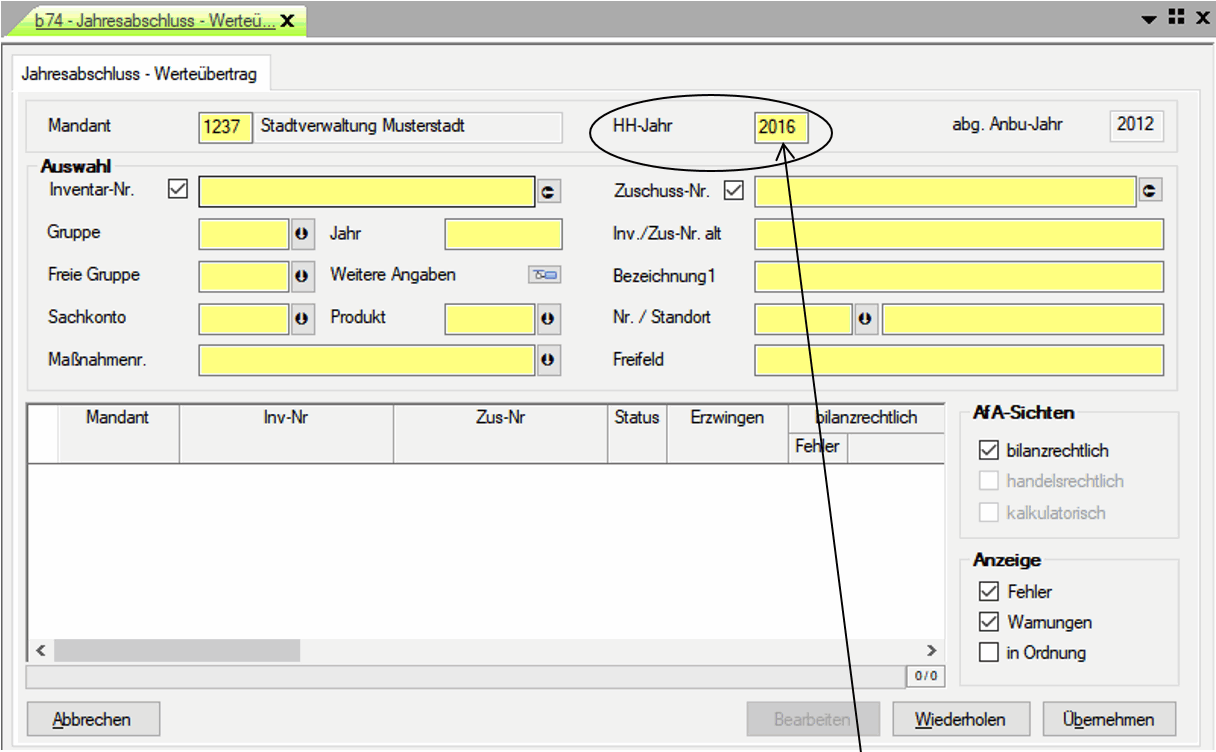The height and width of the screenshot is (752, 1216).
Task: Uncheck the Warnungen checkbox
Action: [989, 622]
